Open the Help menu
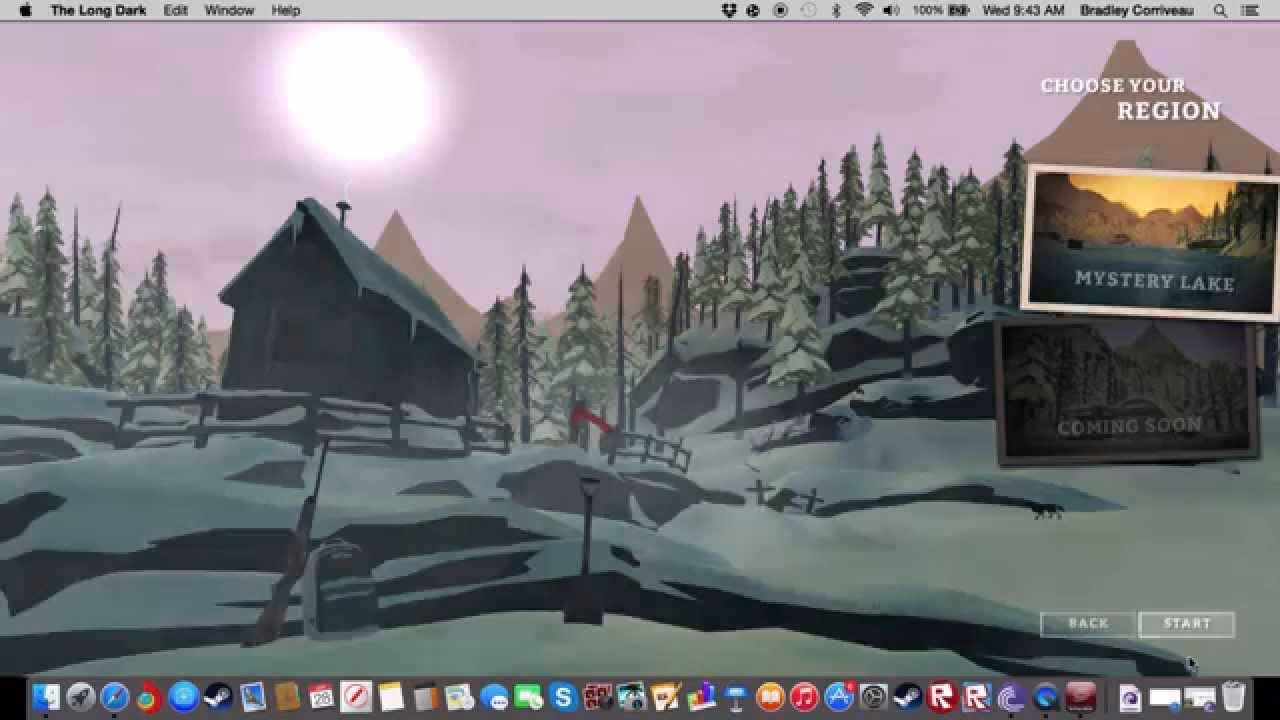This screenshot has width=1280, height=720. coord(286,10)
